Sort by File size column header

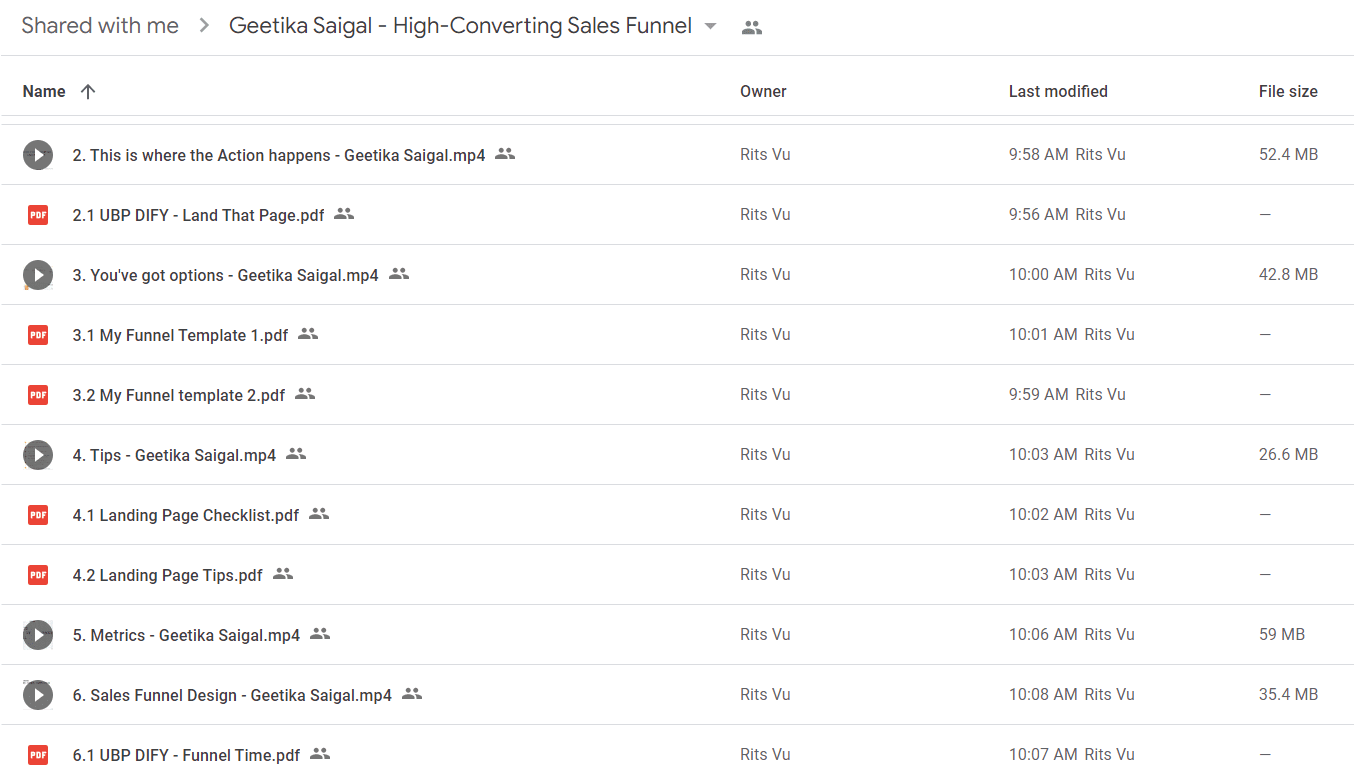click(1288, 91)
